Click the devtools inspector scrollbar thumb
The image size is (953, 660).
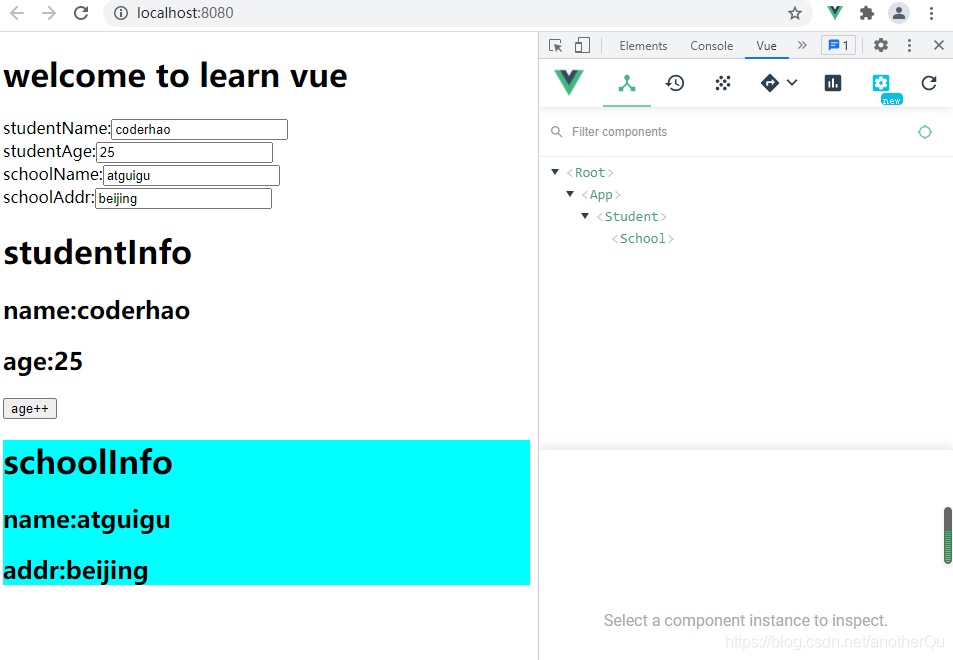[947, 535]
